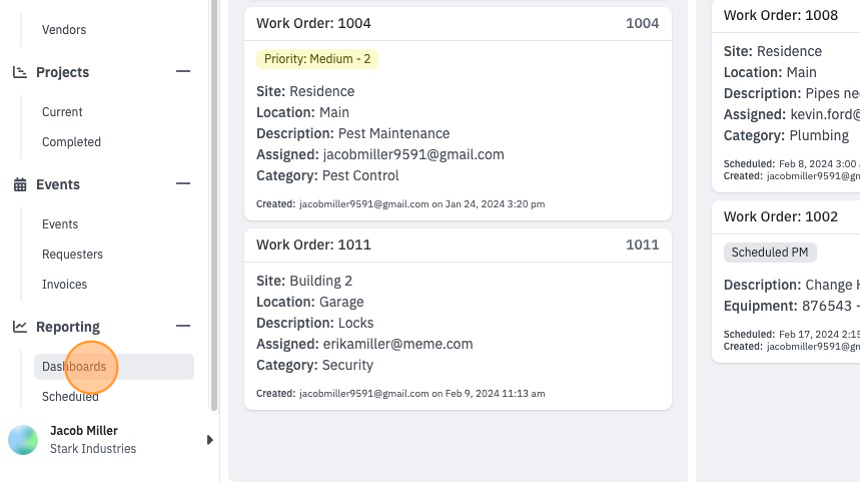Click the Reporting line-chart icon
This screenshot has width=860, height=482.
pos(20,327)
